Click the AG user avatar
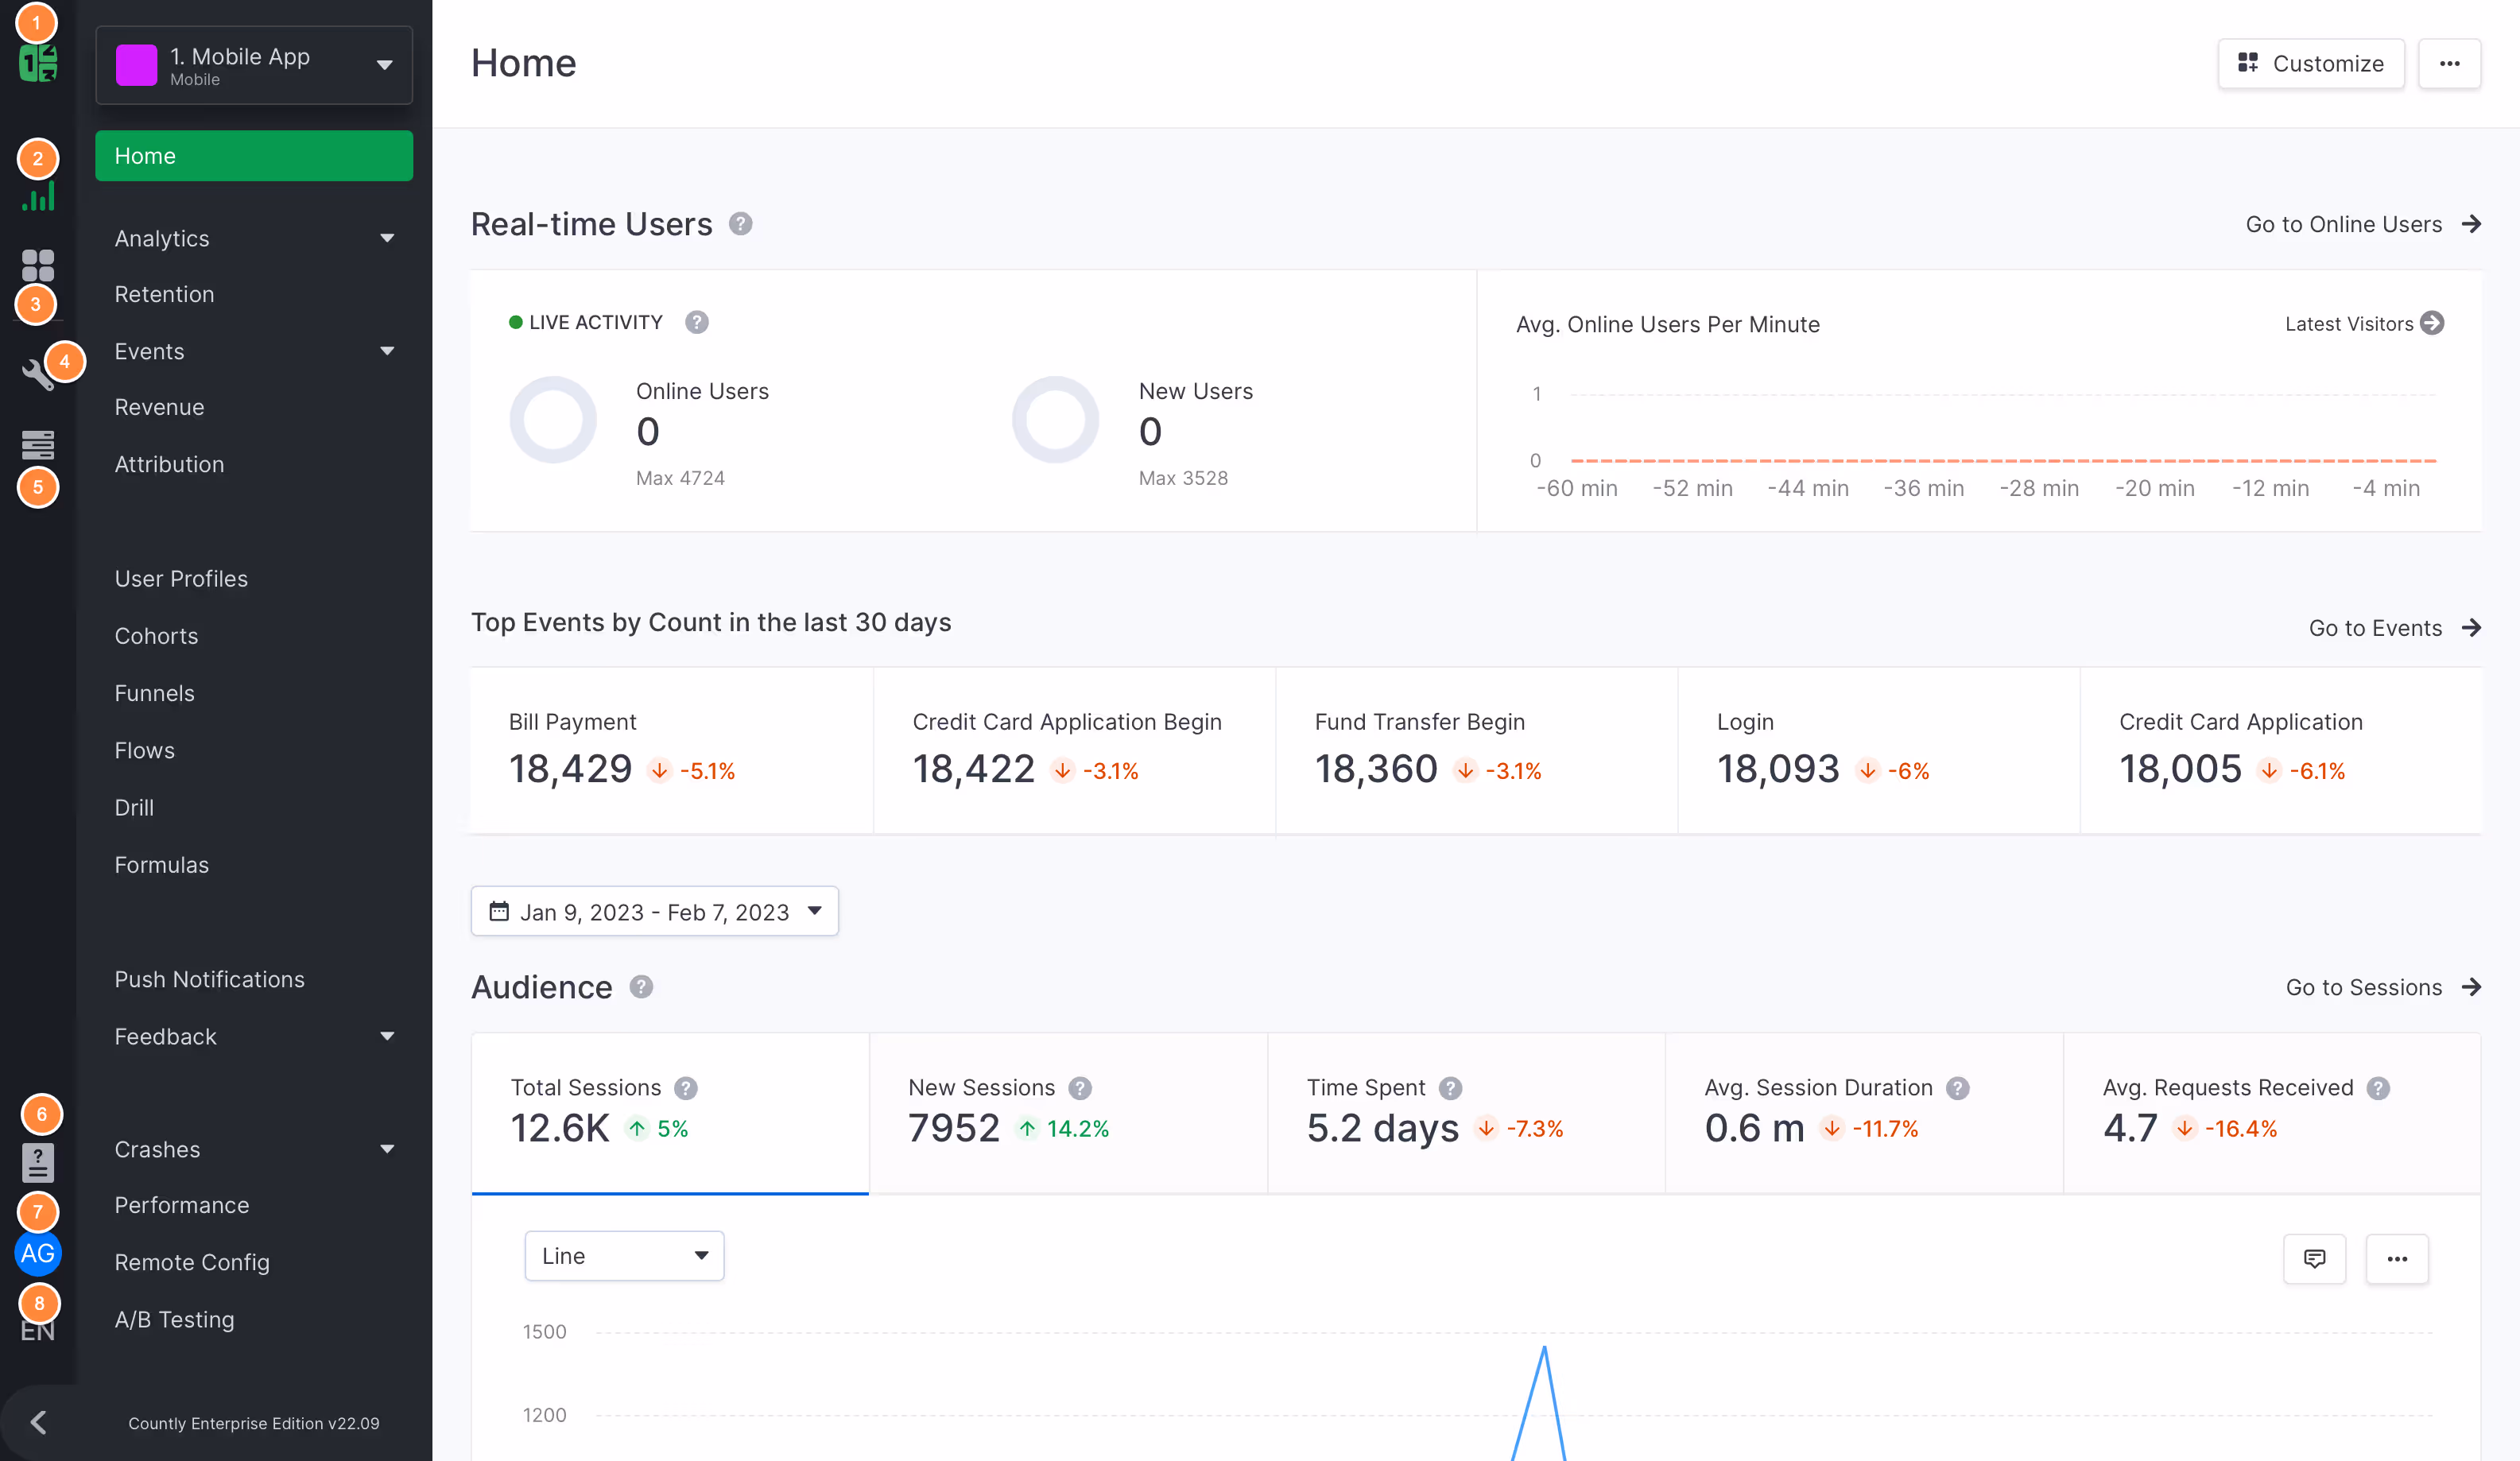The width and height of the screenshot is (2520, 1461). coord(38,1254)
